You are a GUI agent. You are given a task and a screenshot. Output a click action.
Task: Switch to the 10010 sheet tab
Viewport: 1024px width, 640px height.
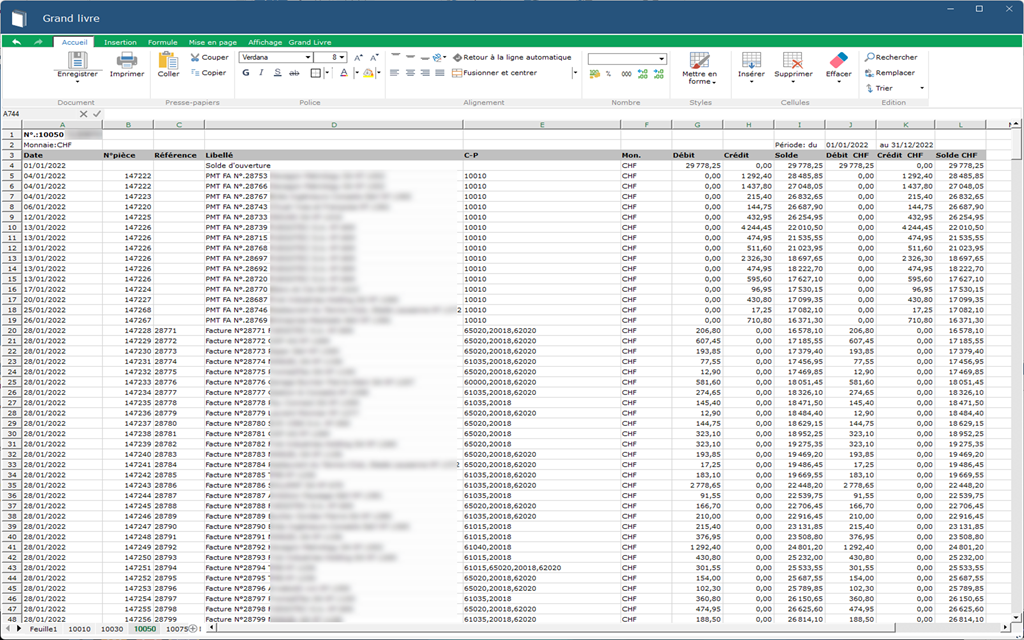[x=80, y=629]
